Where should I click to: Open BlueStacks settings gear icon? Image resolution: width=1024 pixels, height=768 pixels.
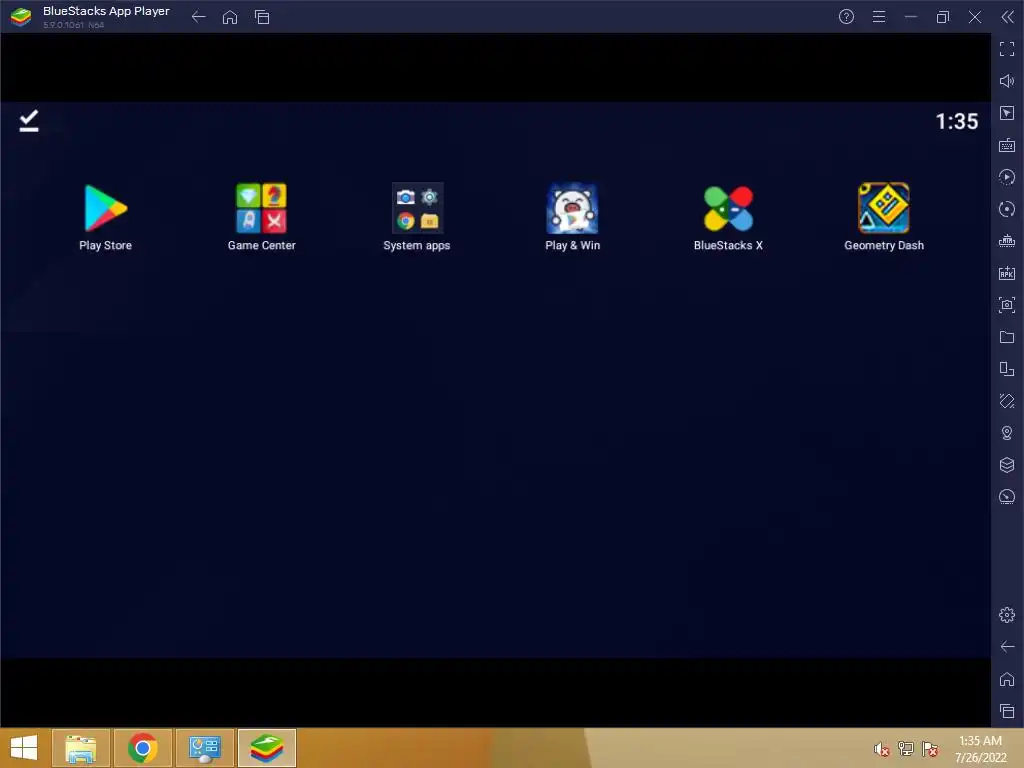click(1007, 615)
